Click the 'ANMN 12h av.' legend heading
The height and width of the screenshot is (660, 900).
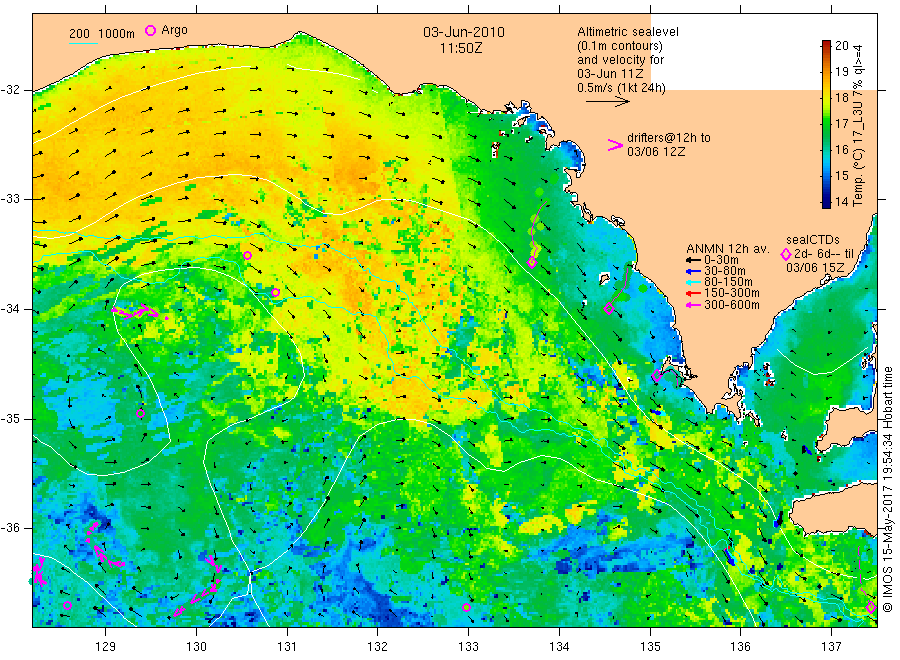(x=728, y=249)
